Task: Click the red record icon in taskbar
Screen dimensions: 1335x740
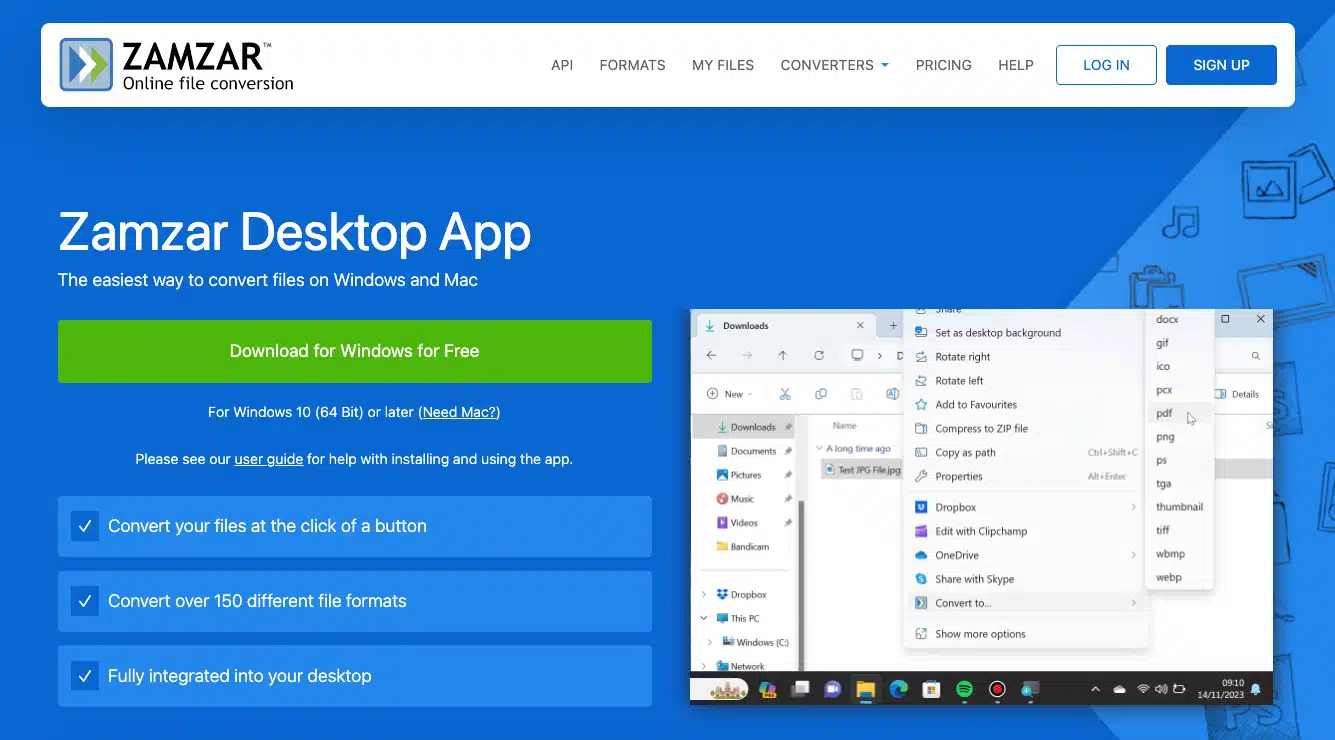Action: (x=997, y=689)
